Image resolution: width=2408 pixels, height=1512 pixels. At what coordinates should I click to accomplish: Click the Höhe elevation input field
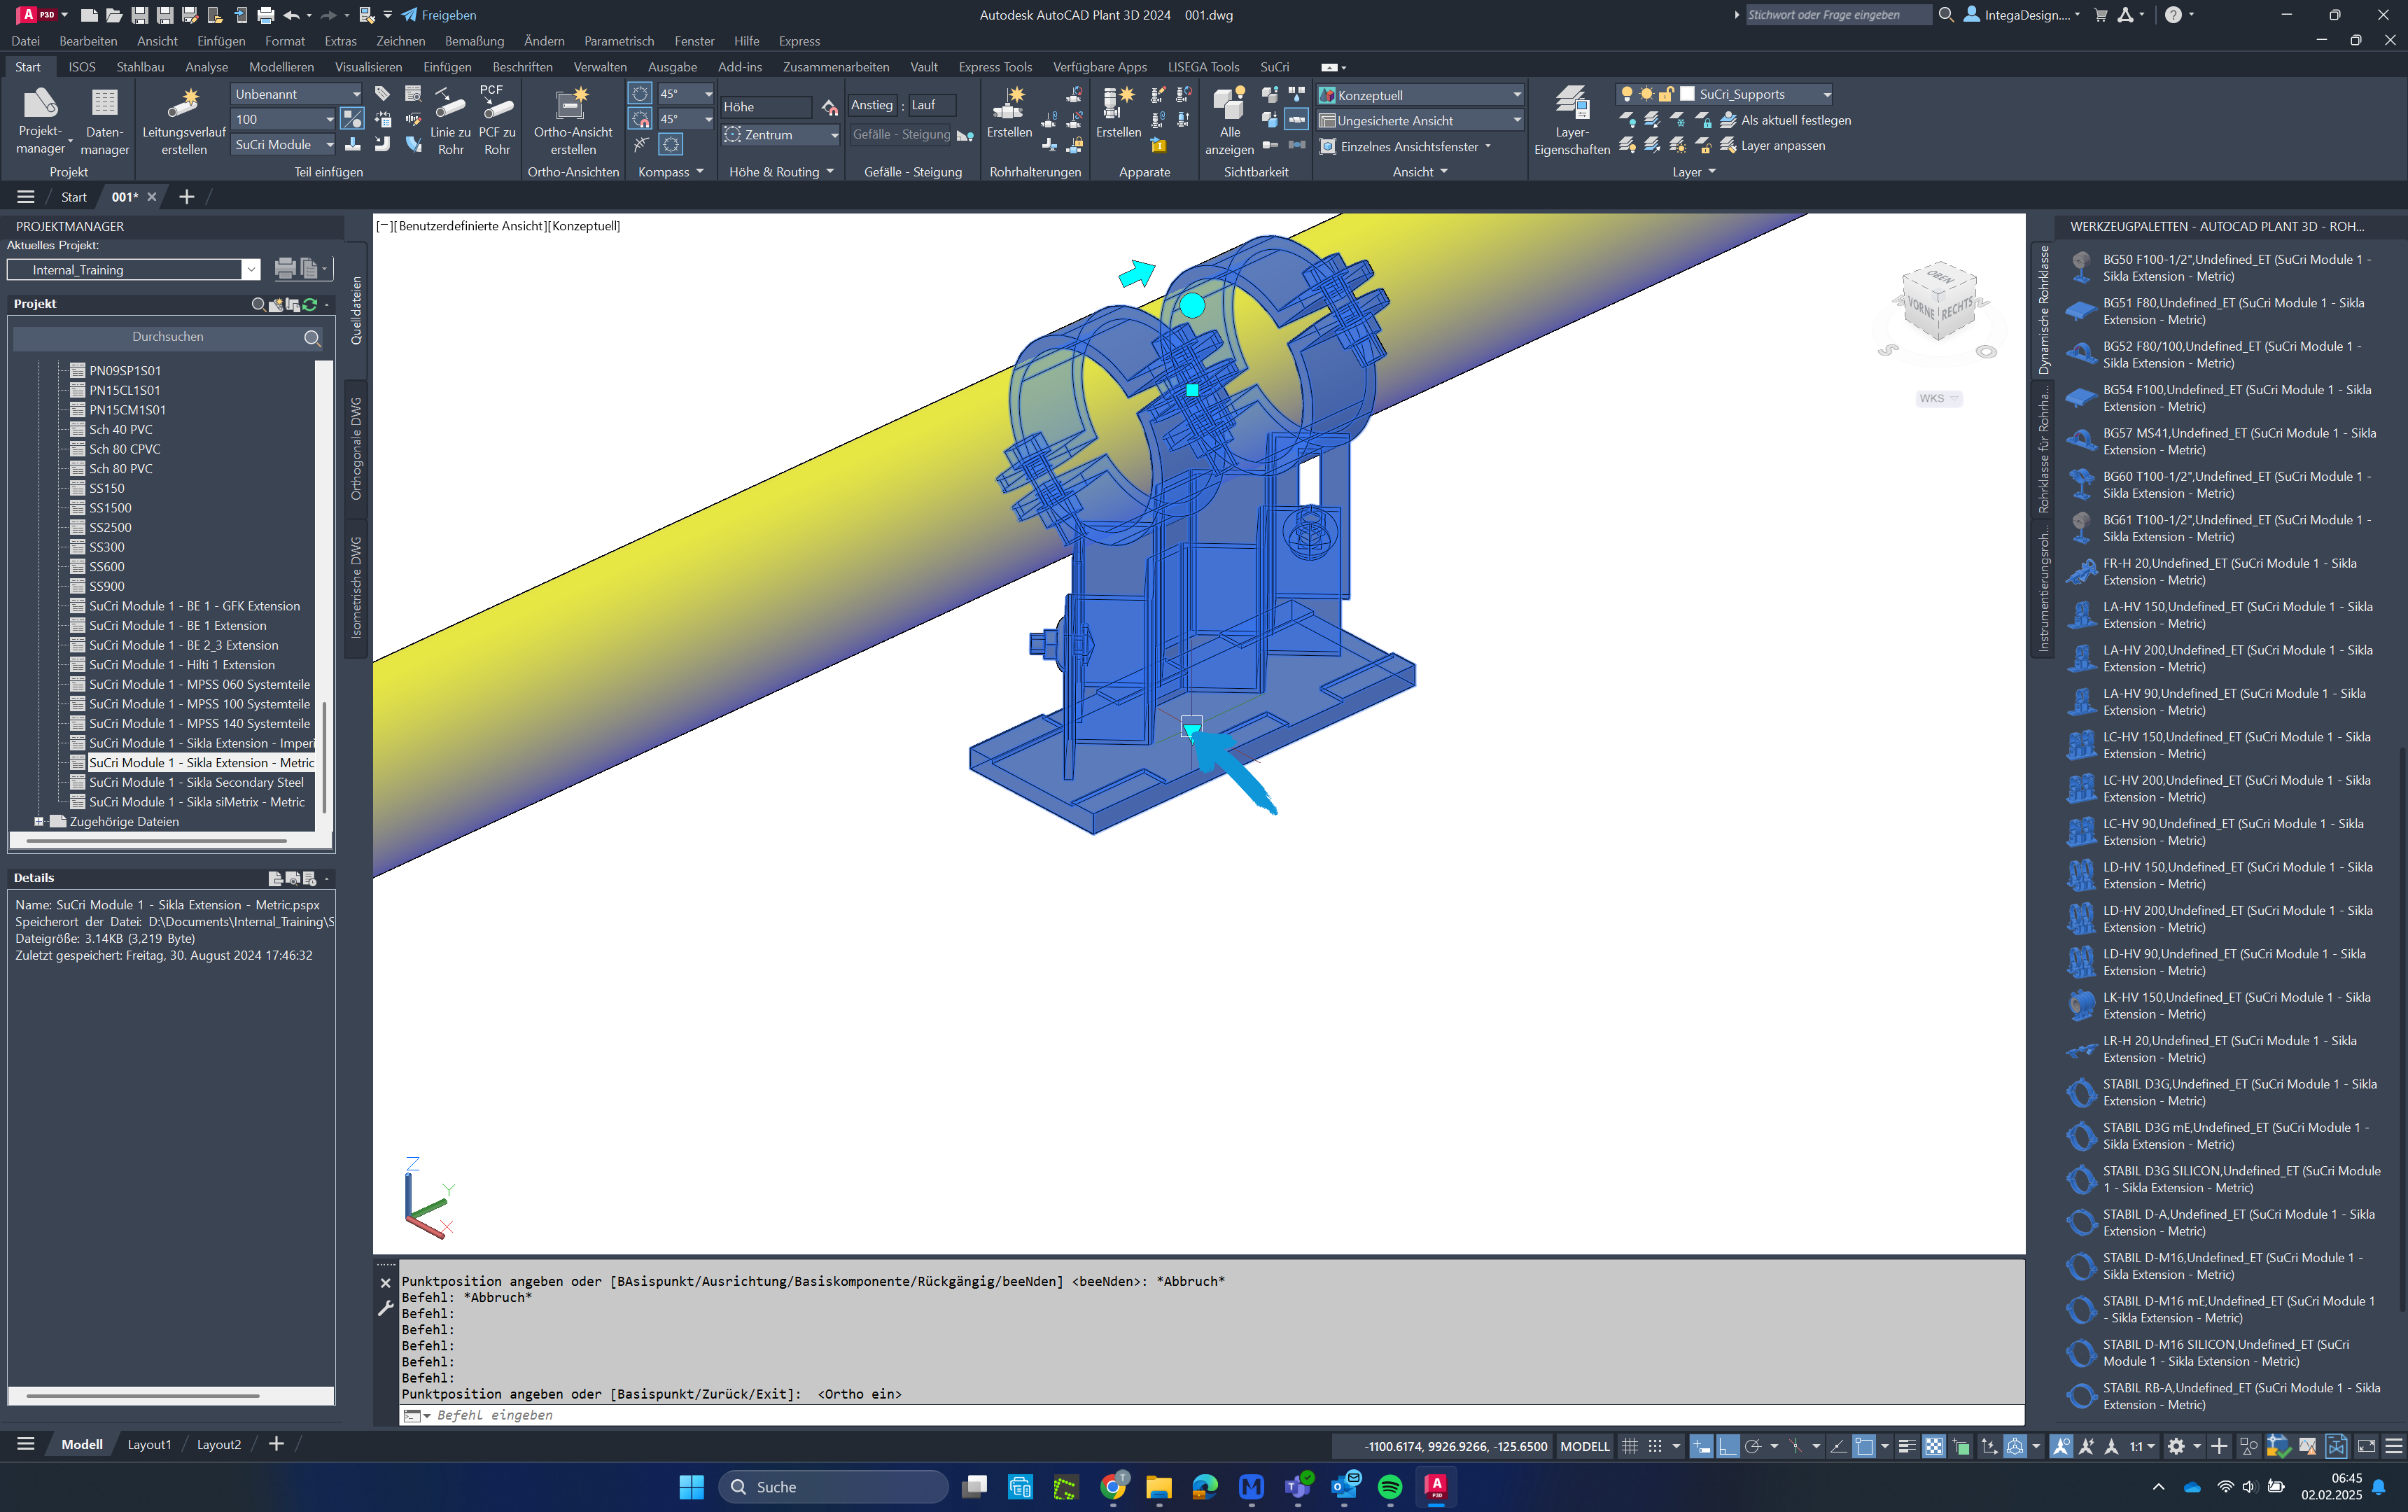click(766, 107)
